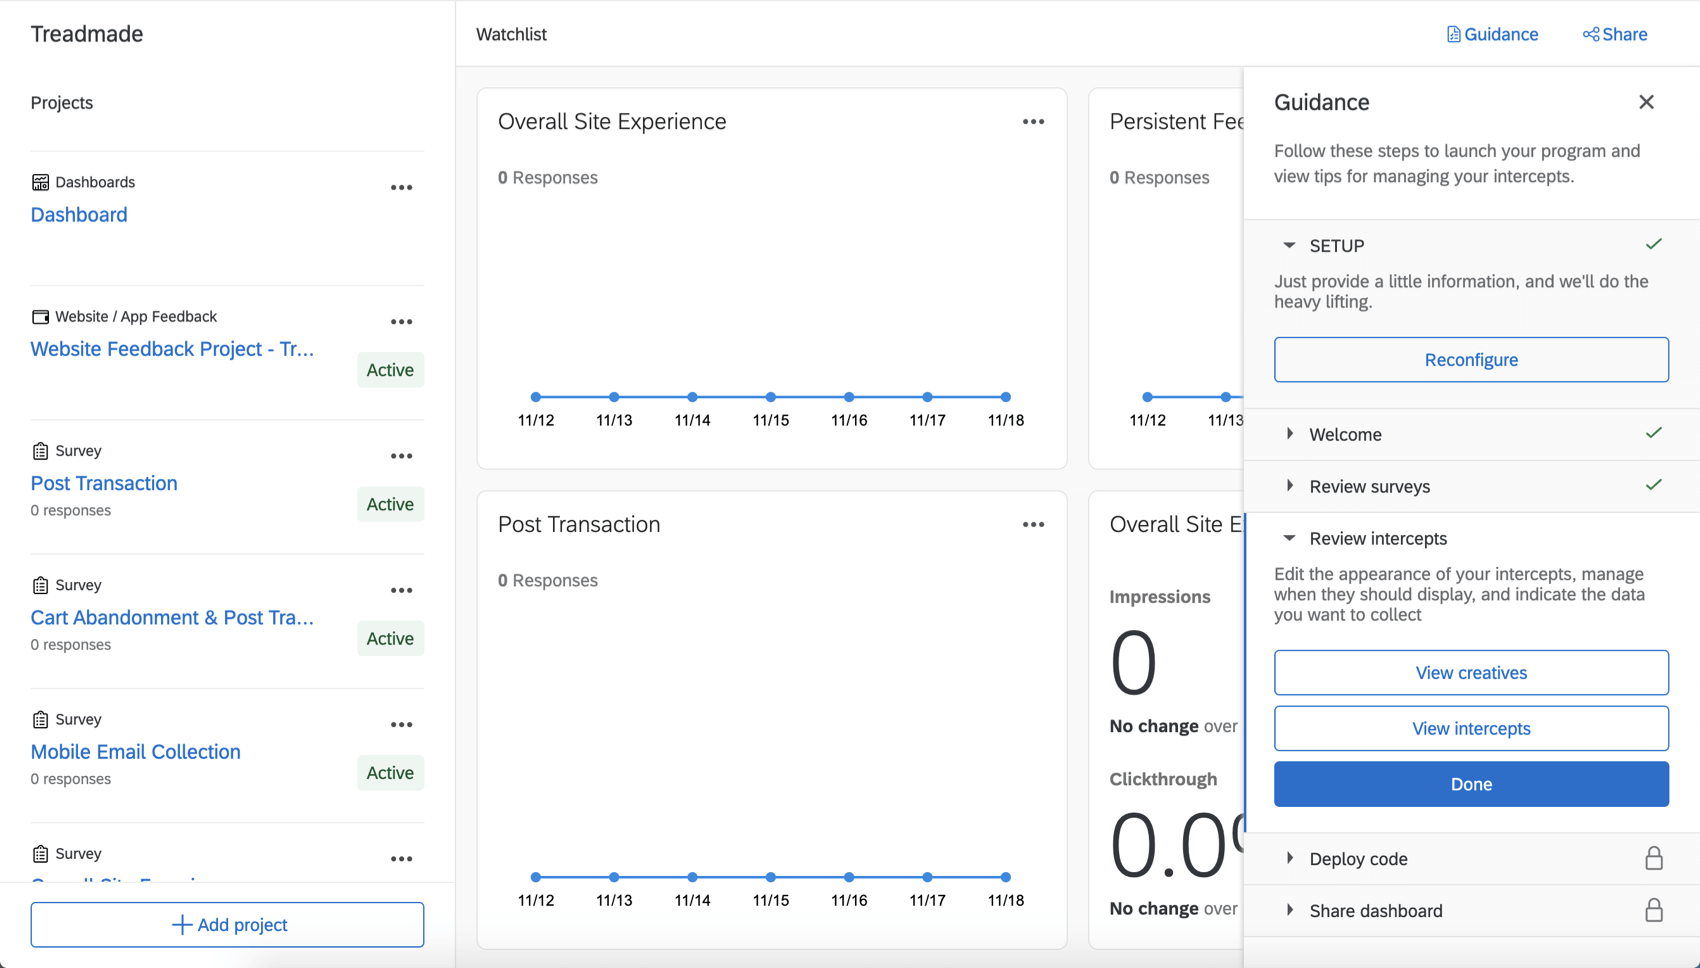Open options menu for Dashboards project
The height and width of the screenshot is (968, 1700).
(401, 188)
